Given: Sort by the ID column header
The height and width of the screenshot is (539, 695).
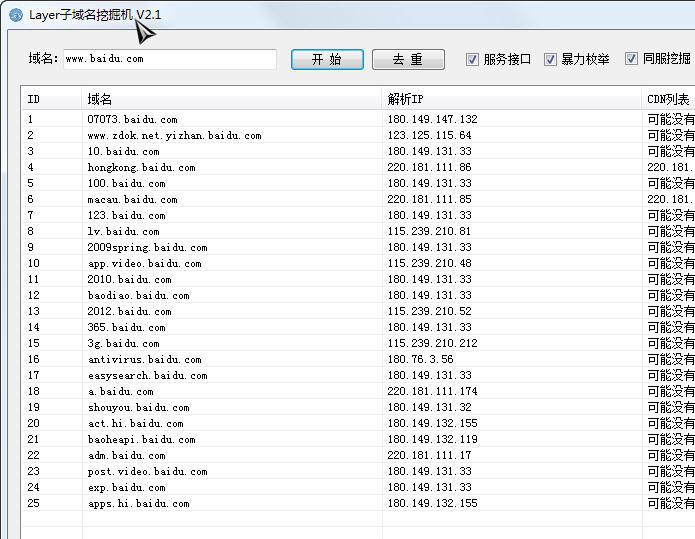Looking at the screenshot, I should 51,99.
